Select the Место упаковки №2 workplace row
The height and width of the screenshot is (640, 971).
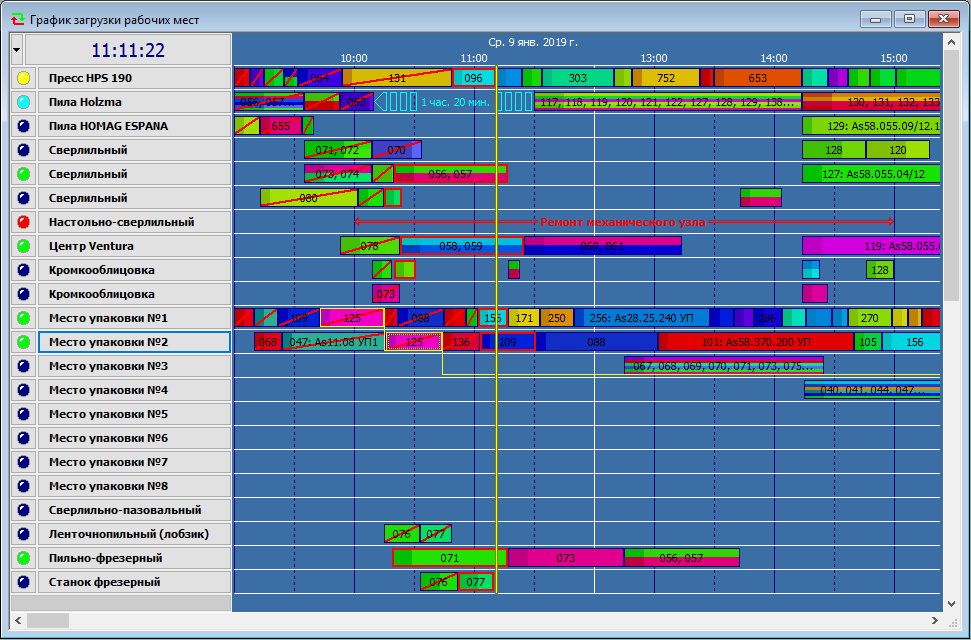134,342
